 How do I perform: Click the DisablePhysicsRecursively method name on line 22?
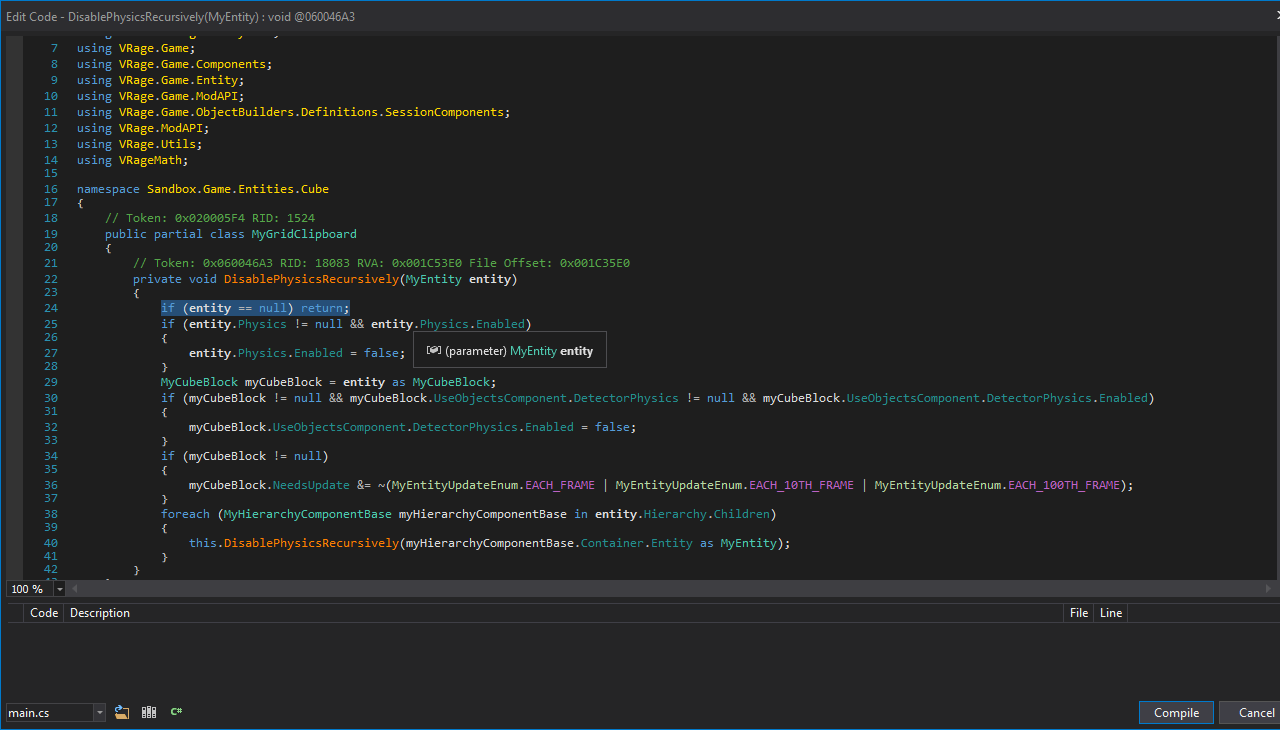311,279
